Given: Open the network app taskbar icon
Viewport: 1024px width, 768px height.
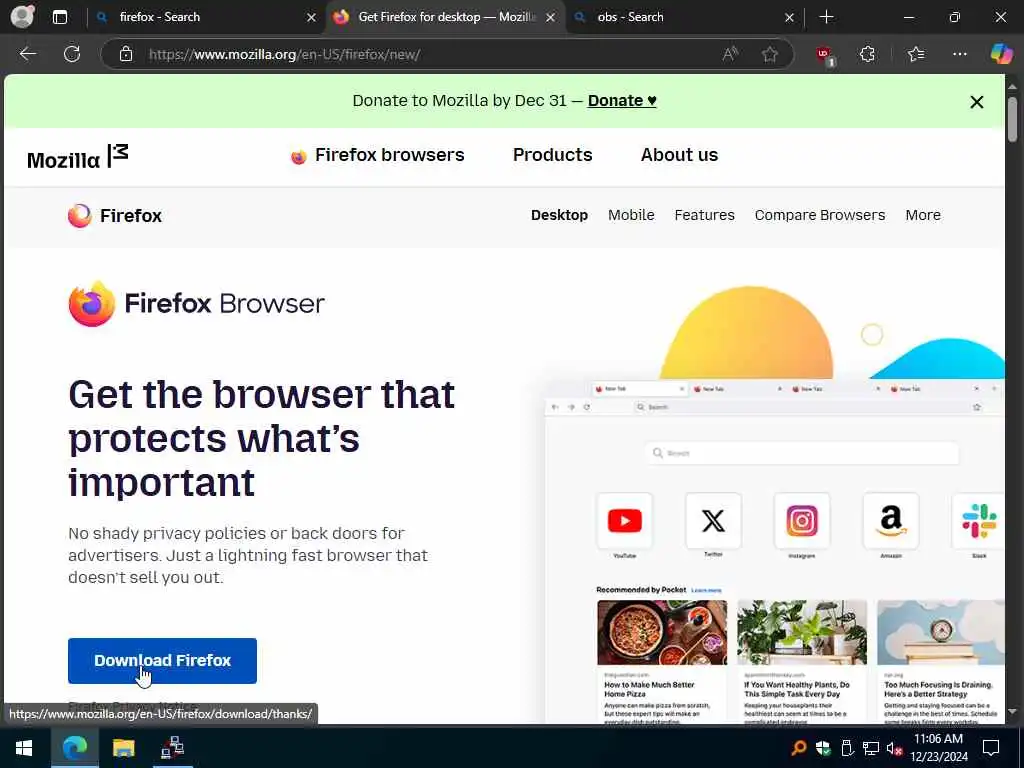Looking at the screenshot, I should pyautogui.click(x=172, y=748).
